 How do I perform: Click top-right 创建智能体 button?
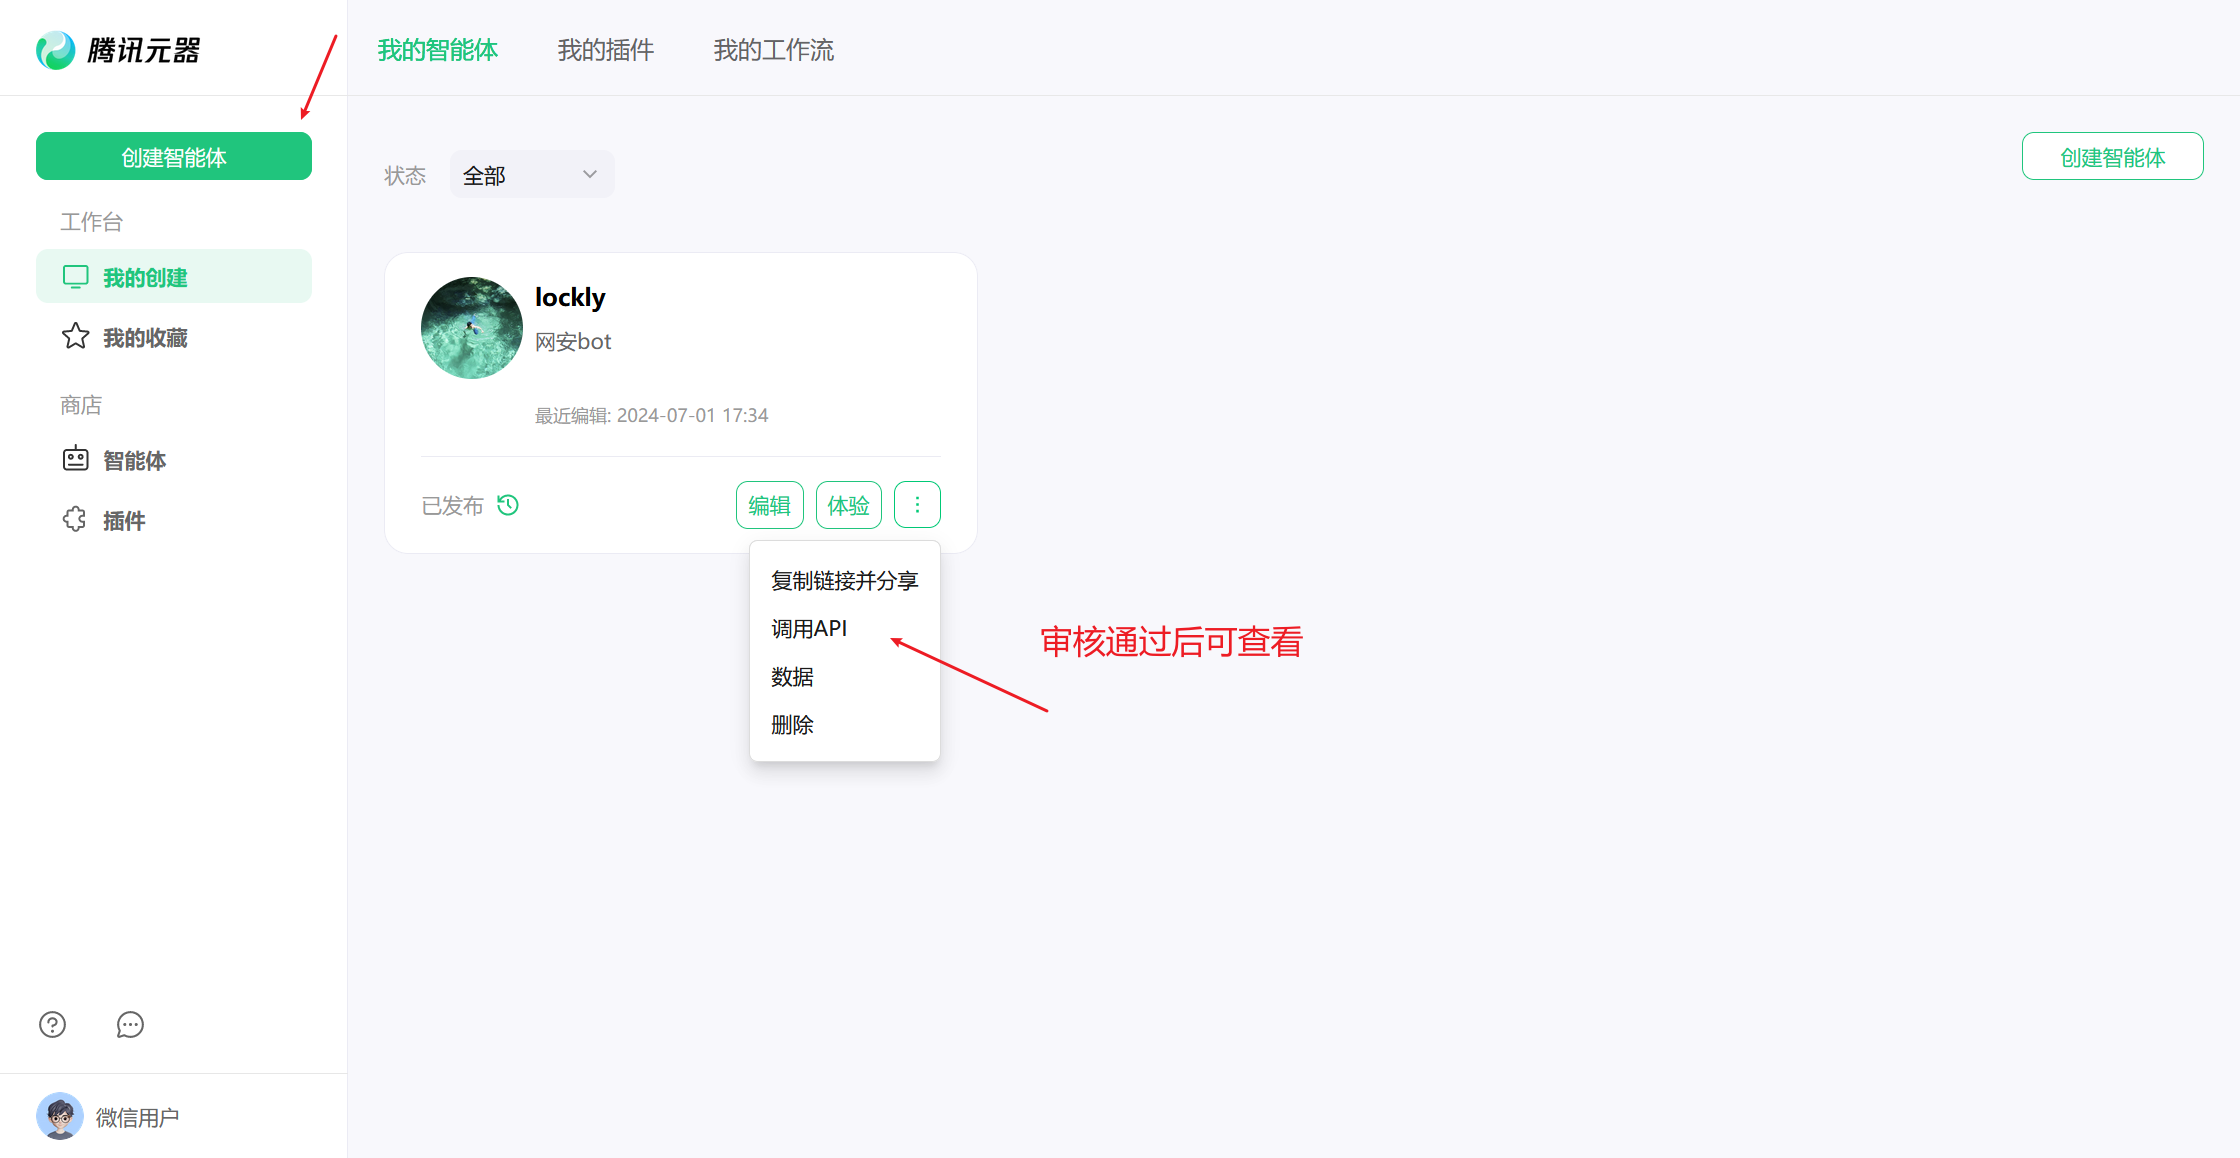tap(2112, 156)
